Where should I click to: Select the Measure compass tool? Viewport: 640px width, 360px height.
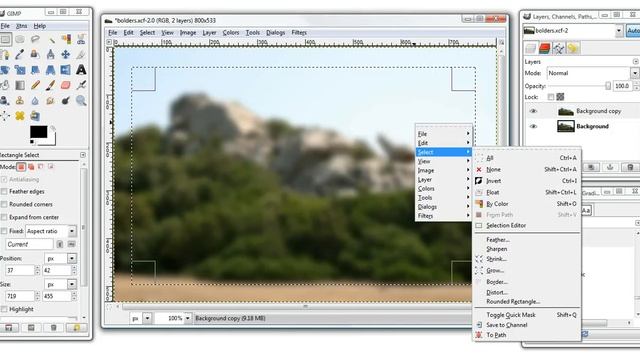point(51,54)
